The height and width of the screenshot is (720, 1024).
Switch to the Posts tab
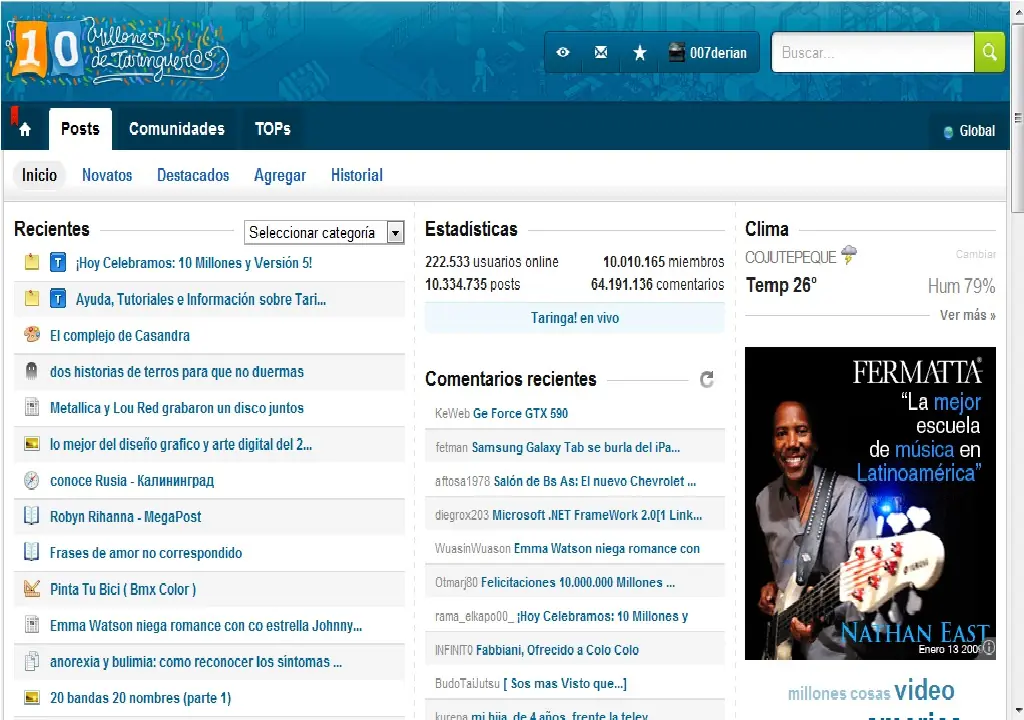pos(80,129)
